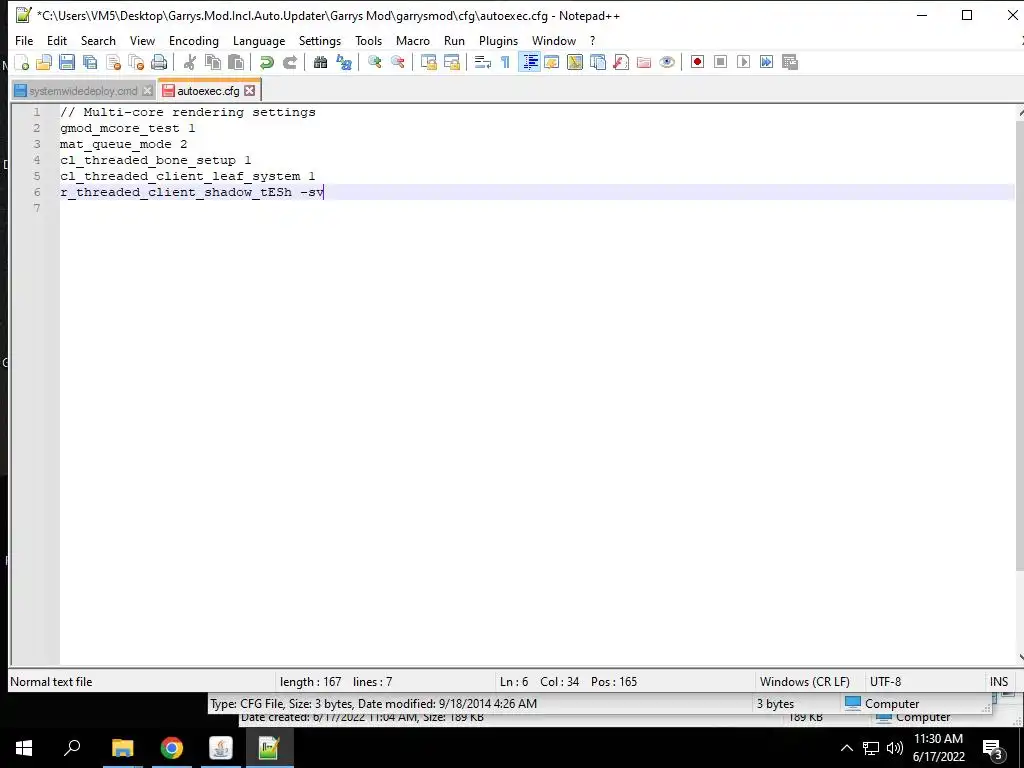Close the autoexec.cfg tab
The height and width of the screenshot is (768, 1024).
pyautogui.click(x=249, y=91)
